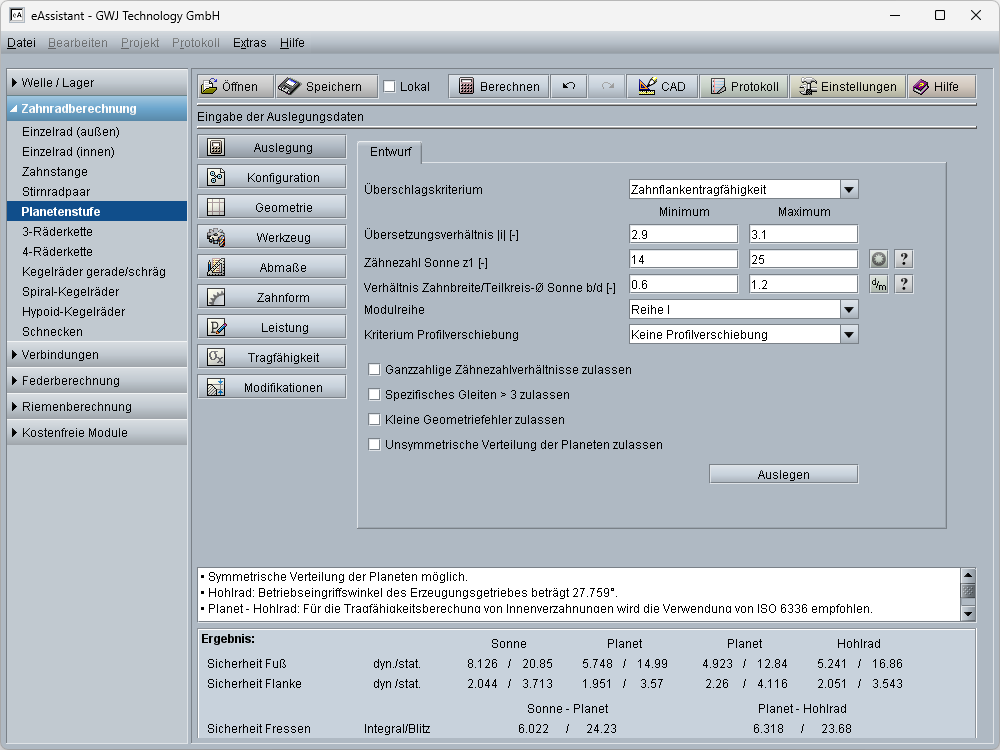Screen dimensions: 1000x750
Task: Click the d/m icon beside Zahnbreite ratio
Action: coord(879,284)
